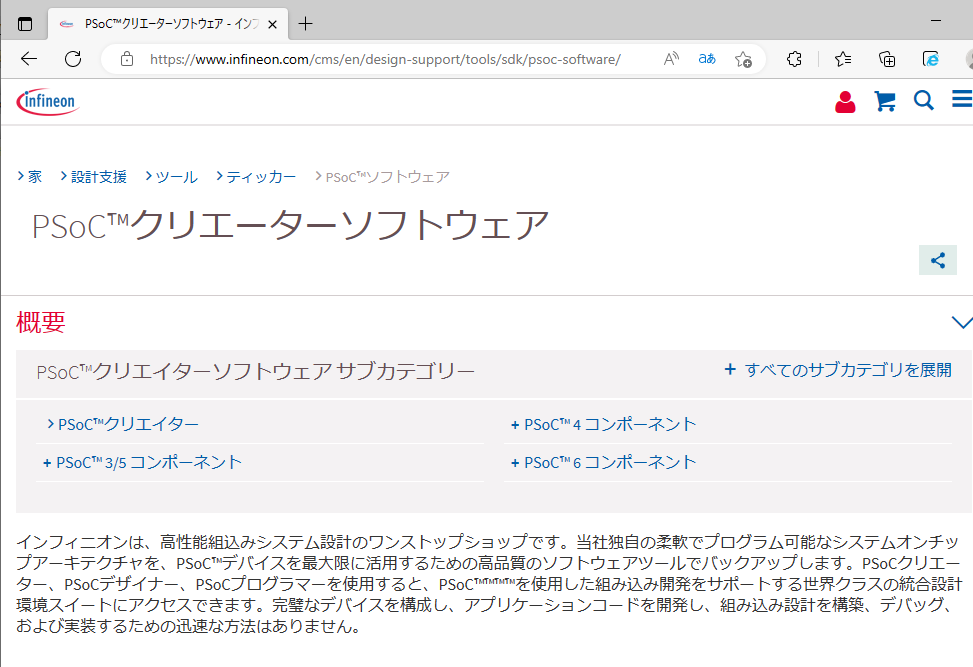Open the tab actions menu icon
This screenshot has height=667, width=973.
25,24
